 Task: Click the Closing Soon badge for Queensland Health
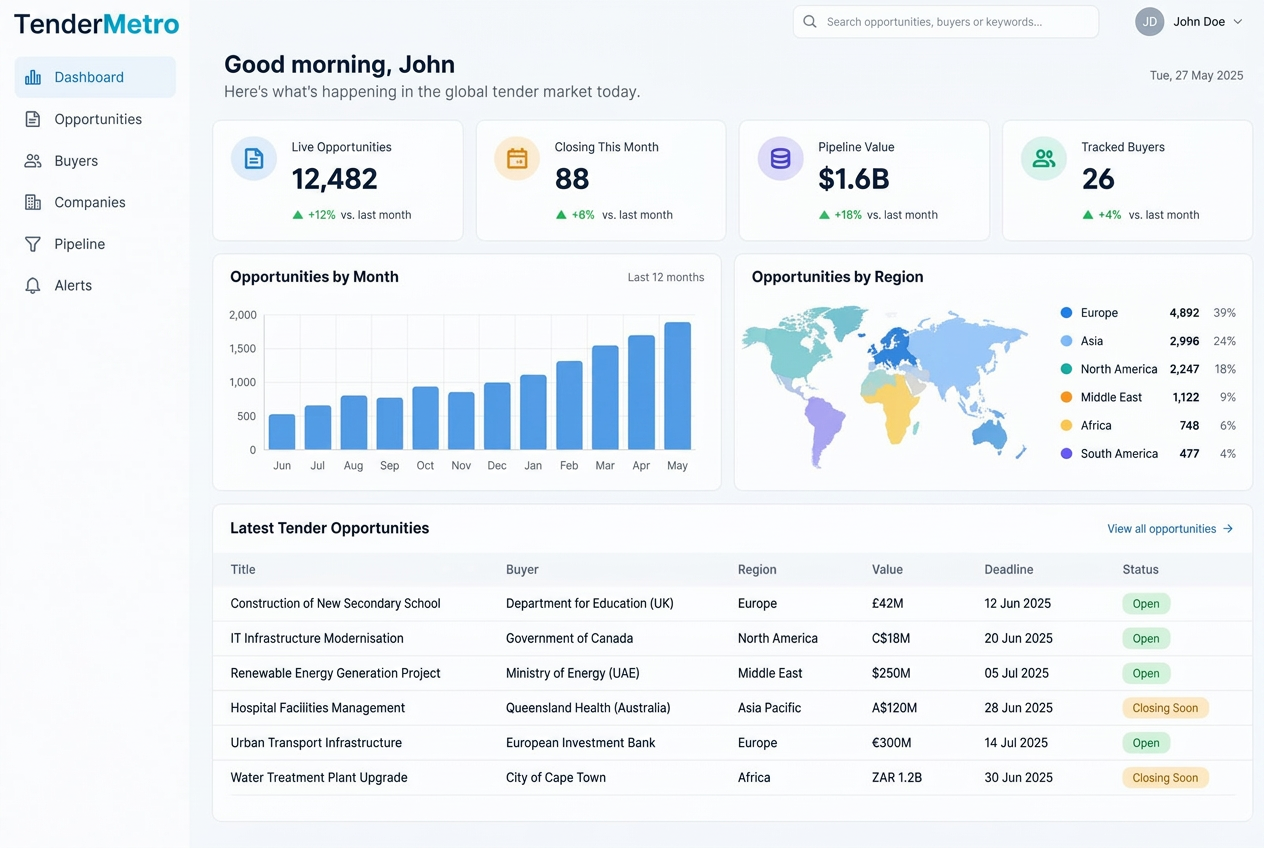[x=1165, y=708]
